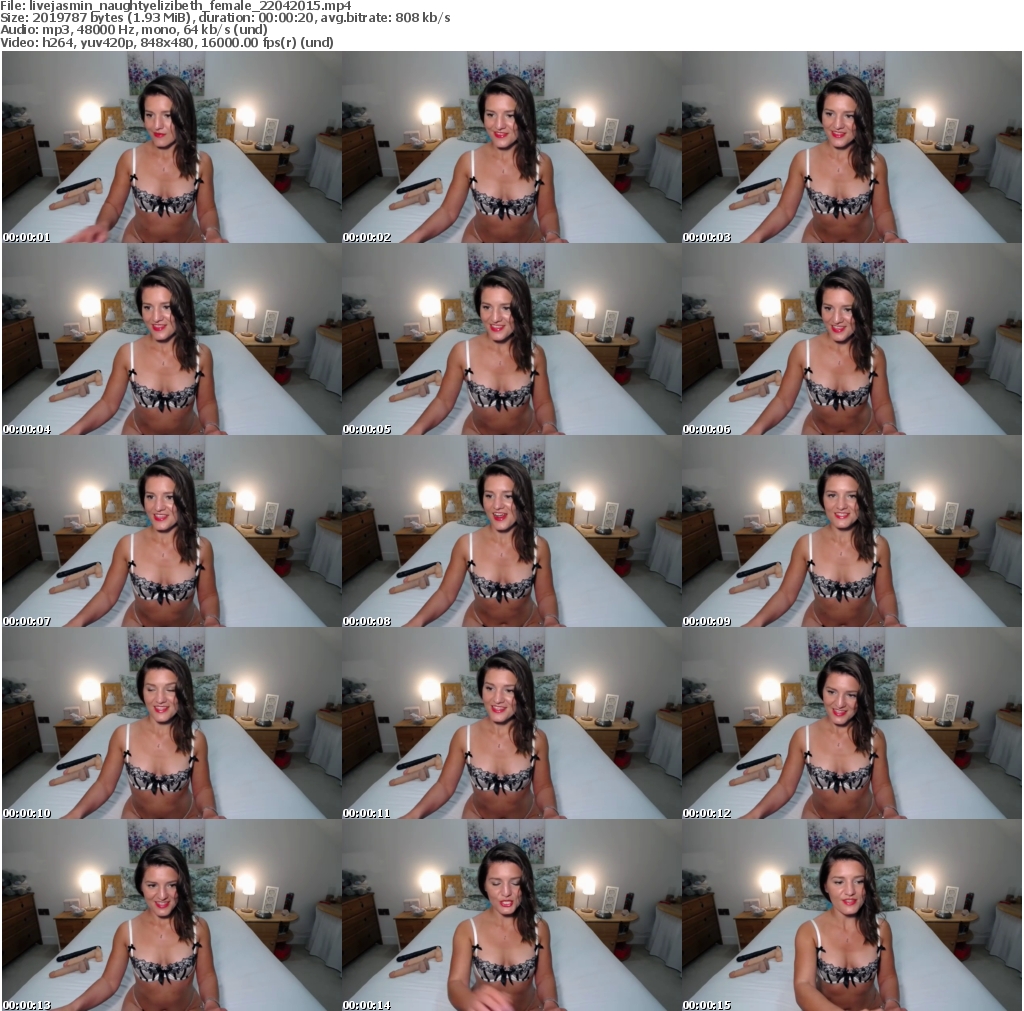Screen dimensions: 1024x1011
Task: Select the Video: h264 info line
Action: coord(167,42)
